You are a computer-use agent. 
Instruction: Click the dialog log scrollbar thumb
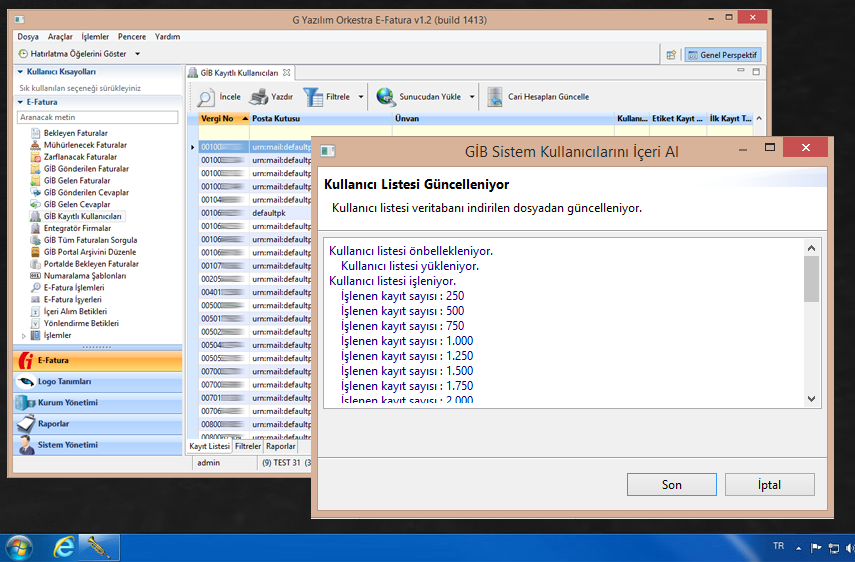click(811, 279)
